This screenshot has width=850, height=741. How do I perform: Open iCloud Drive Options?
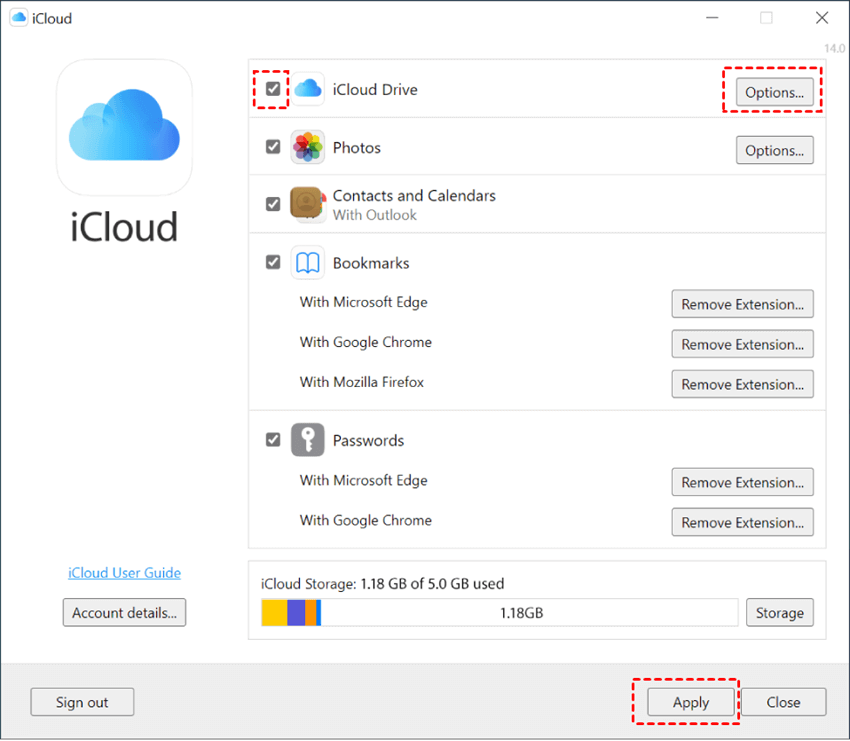coord(774,93)
